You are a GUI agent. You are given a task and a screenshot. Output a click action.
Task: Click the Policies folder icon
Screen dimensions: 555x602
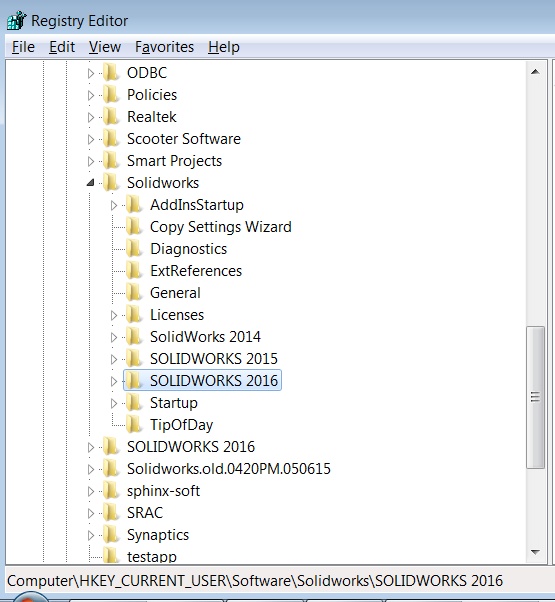(x=111, y=94)
